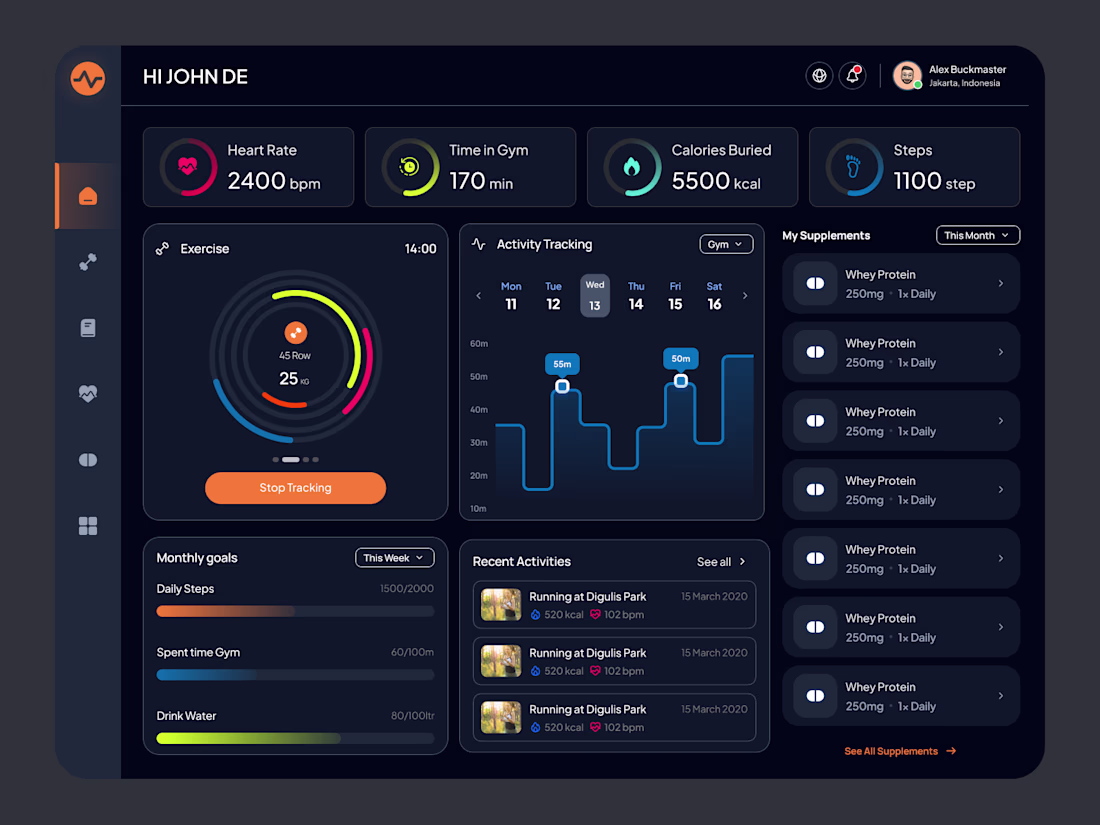Open This Month supplements dropdown

point(977,235)
